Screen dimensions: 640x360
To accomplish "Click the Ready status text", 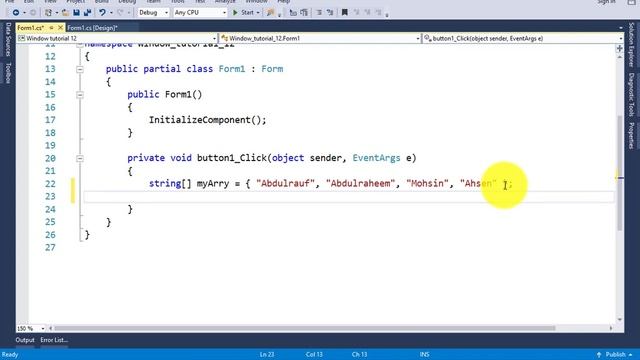I will (x=10, y=354).
